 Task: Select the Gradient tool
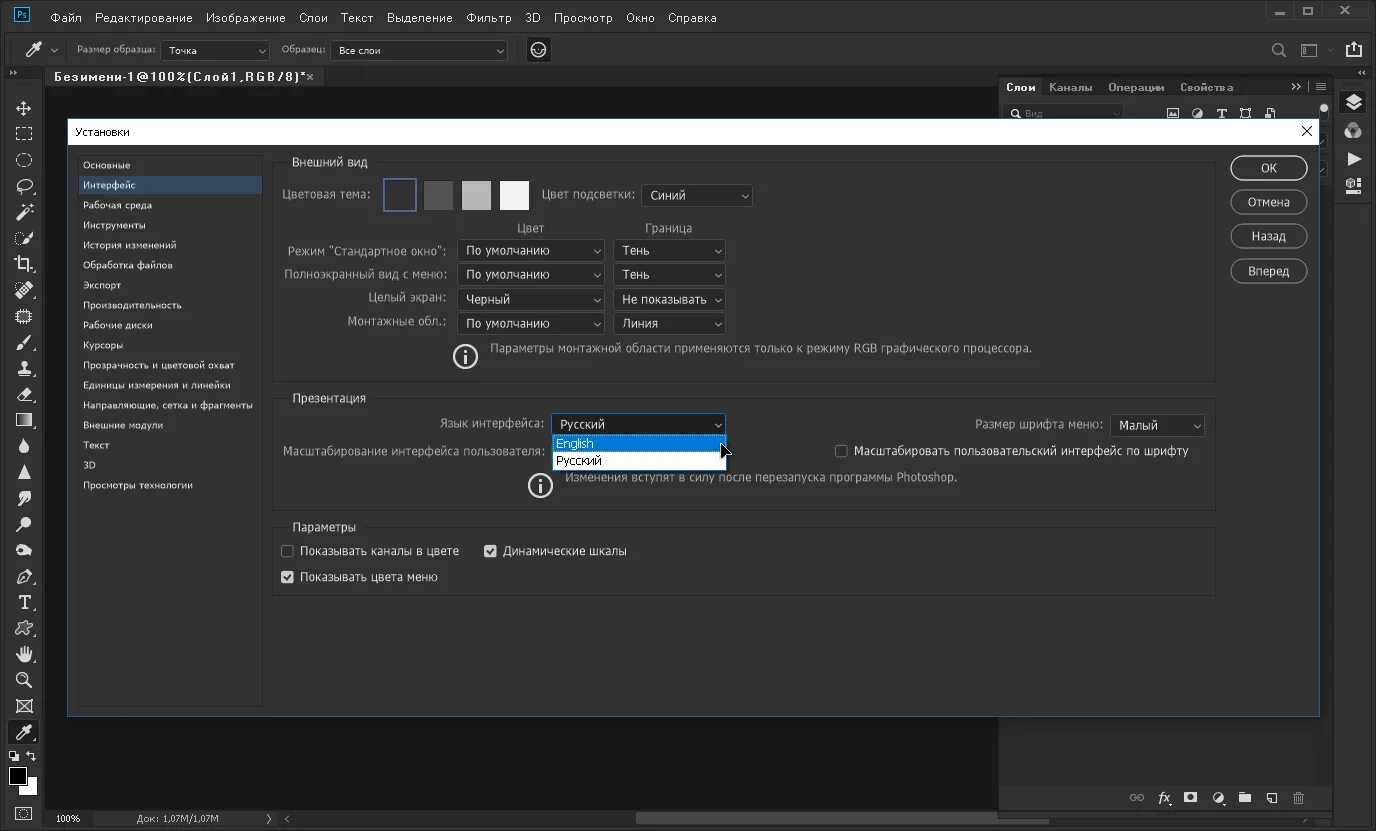(x=24, y=420)
